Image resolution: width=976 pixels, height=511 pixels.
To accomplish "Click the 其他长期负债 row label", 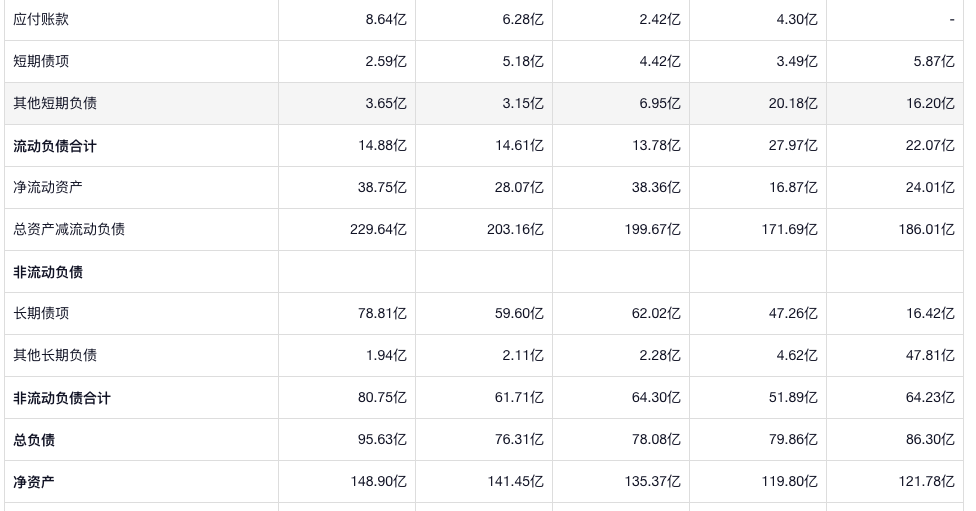I will [x=55, y=355].
